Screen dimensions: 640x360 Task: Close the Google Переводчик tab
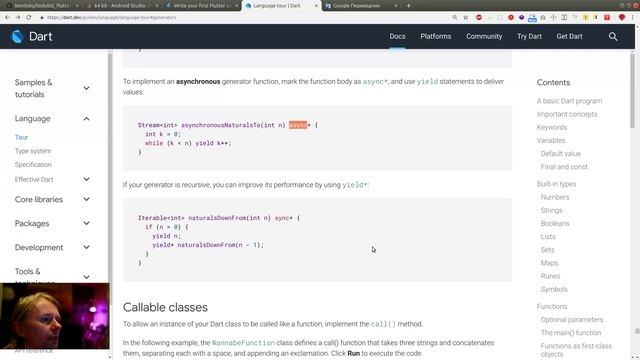[396, 6]
